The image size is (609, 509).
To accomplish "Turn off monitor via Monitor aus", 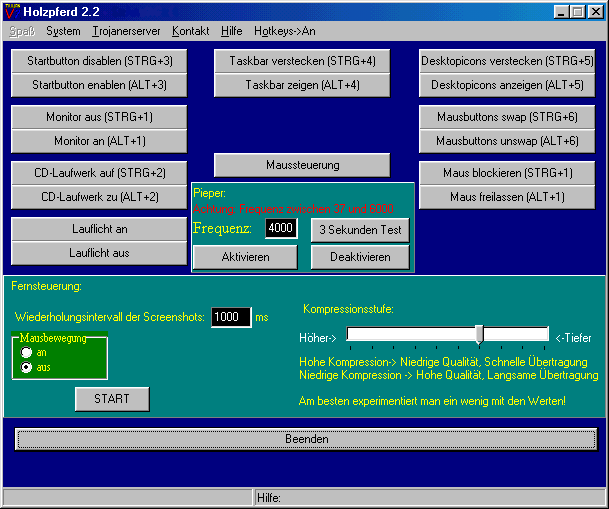I will pyautogui.click(x=99, y=117).
